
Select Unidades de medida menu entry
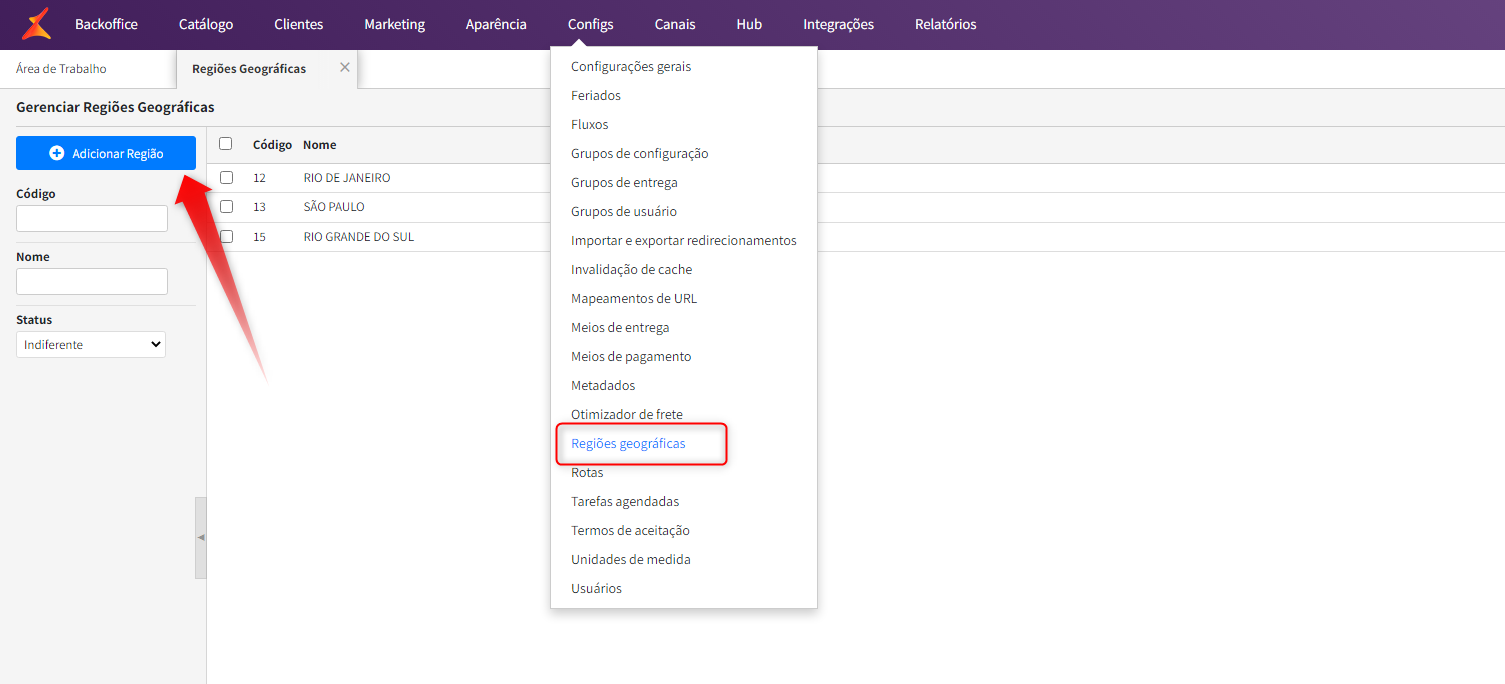pyautogui.click(x=631, y=559)
